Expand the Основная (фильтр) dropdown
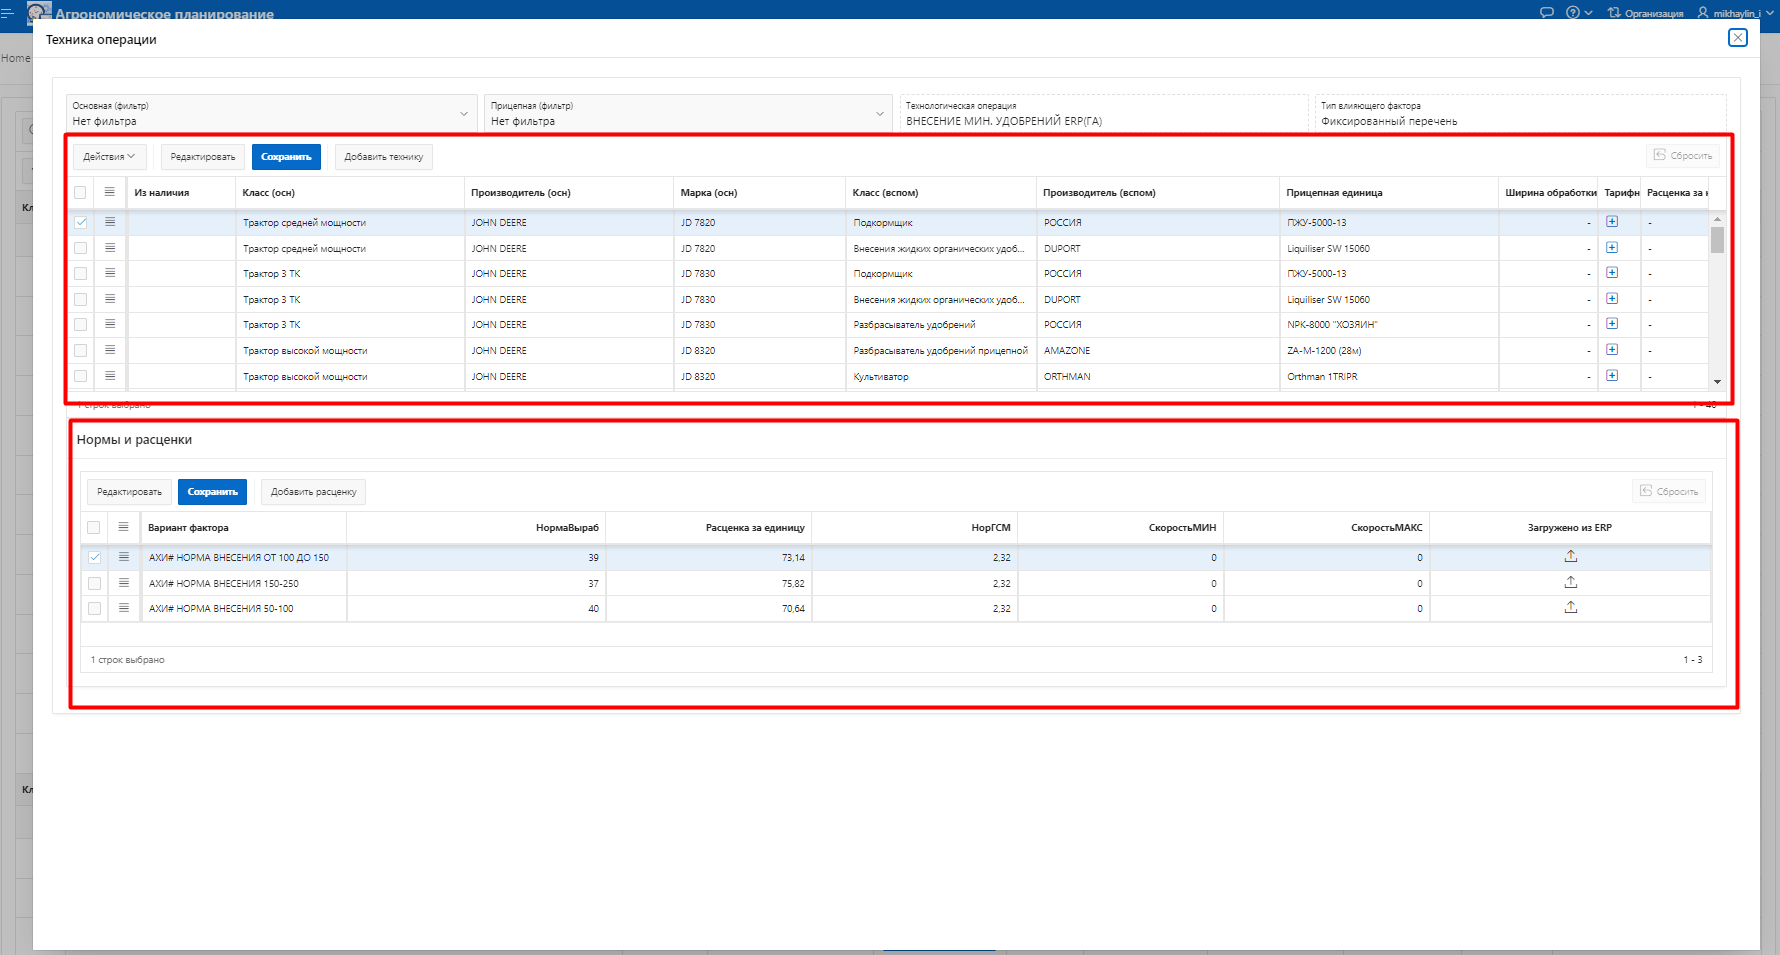The image size is (1780, 955). (x=464, y=114)
